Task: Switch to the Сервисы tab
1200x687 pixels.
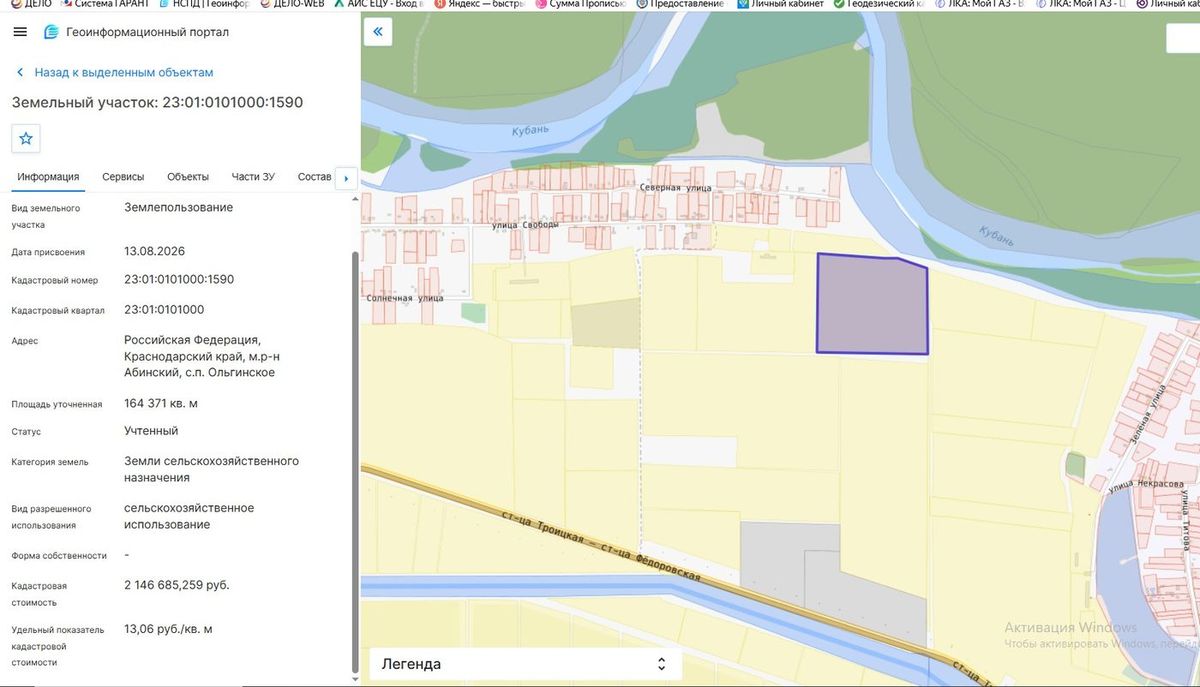Action: click(x=123, y=177)
